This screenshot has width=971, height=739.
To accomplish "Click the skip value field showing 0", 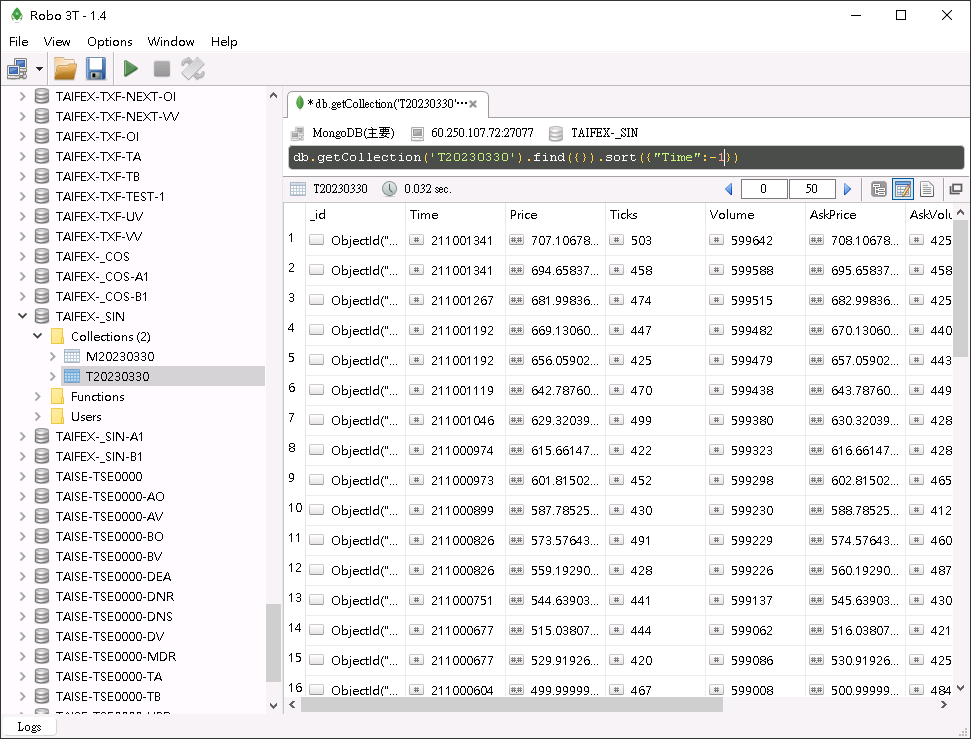I will click(x=764, y=189).
